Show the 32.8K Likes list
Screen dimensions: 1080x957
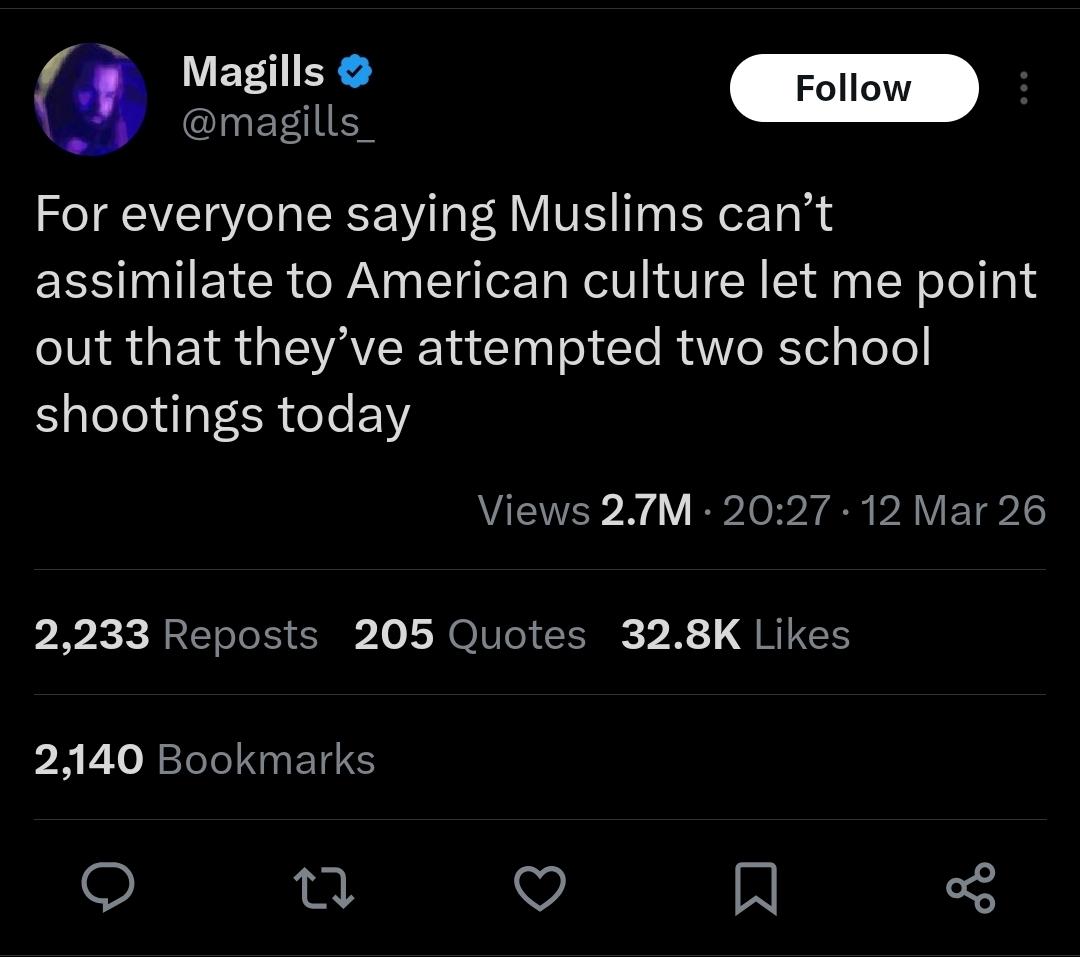(x=735, y=635)
